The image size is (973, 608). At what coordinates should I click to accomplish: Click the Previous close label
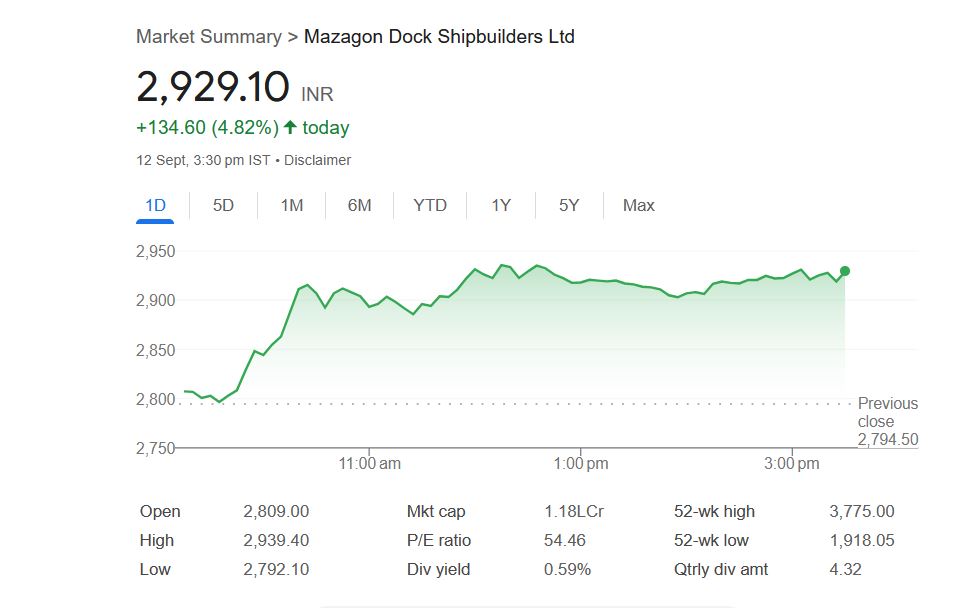click(x=887, y=412)
